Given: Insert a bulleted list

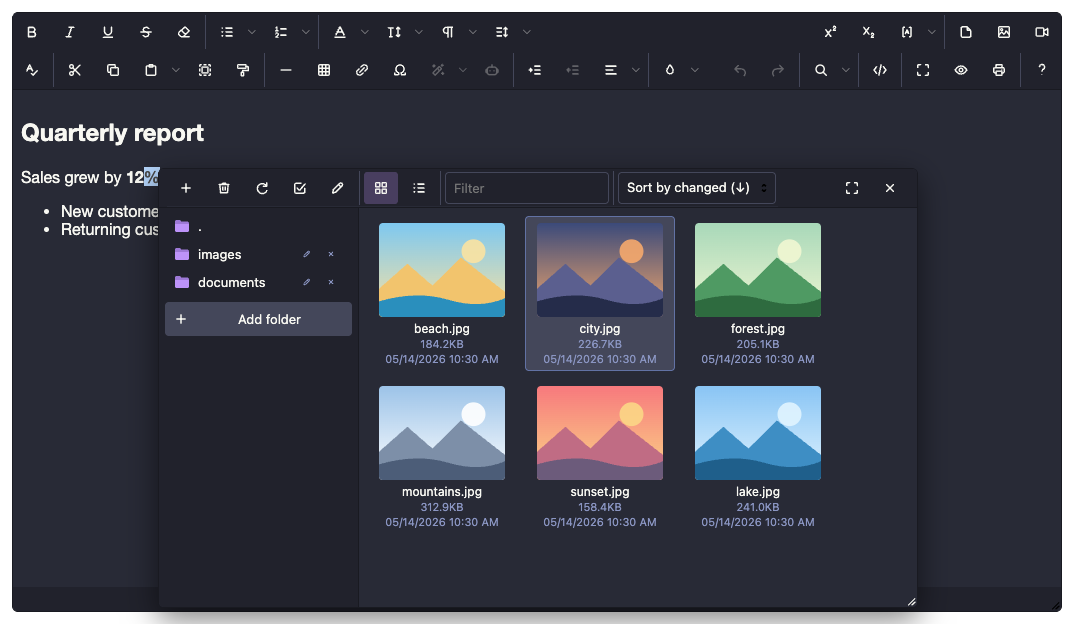Looking at the screenshot, I should click(227, 32).
